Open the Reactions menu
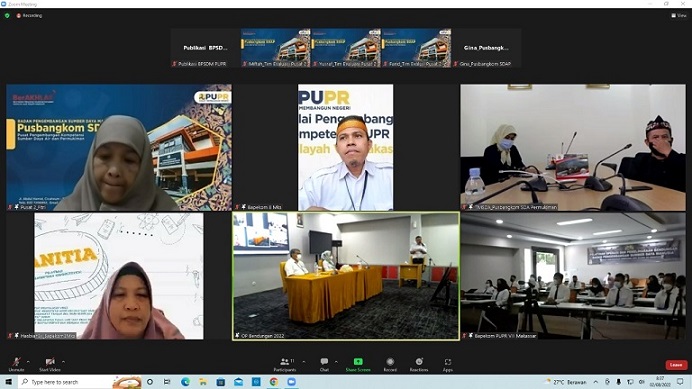Image resolution: width=692 pixels, height=389 pixels. click(419, 365)
